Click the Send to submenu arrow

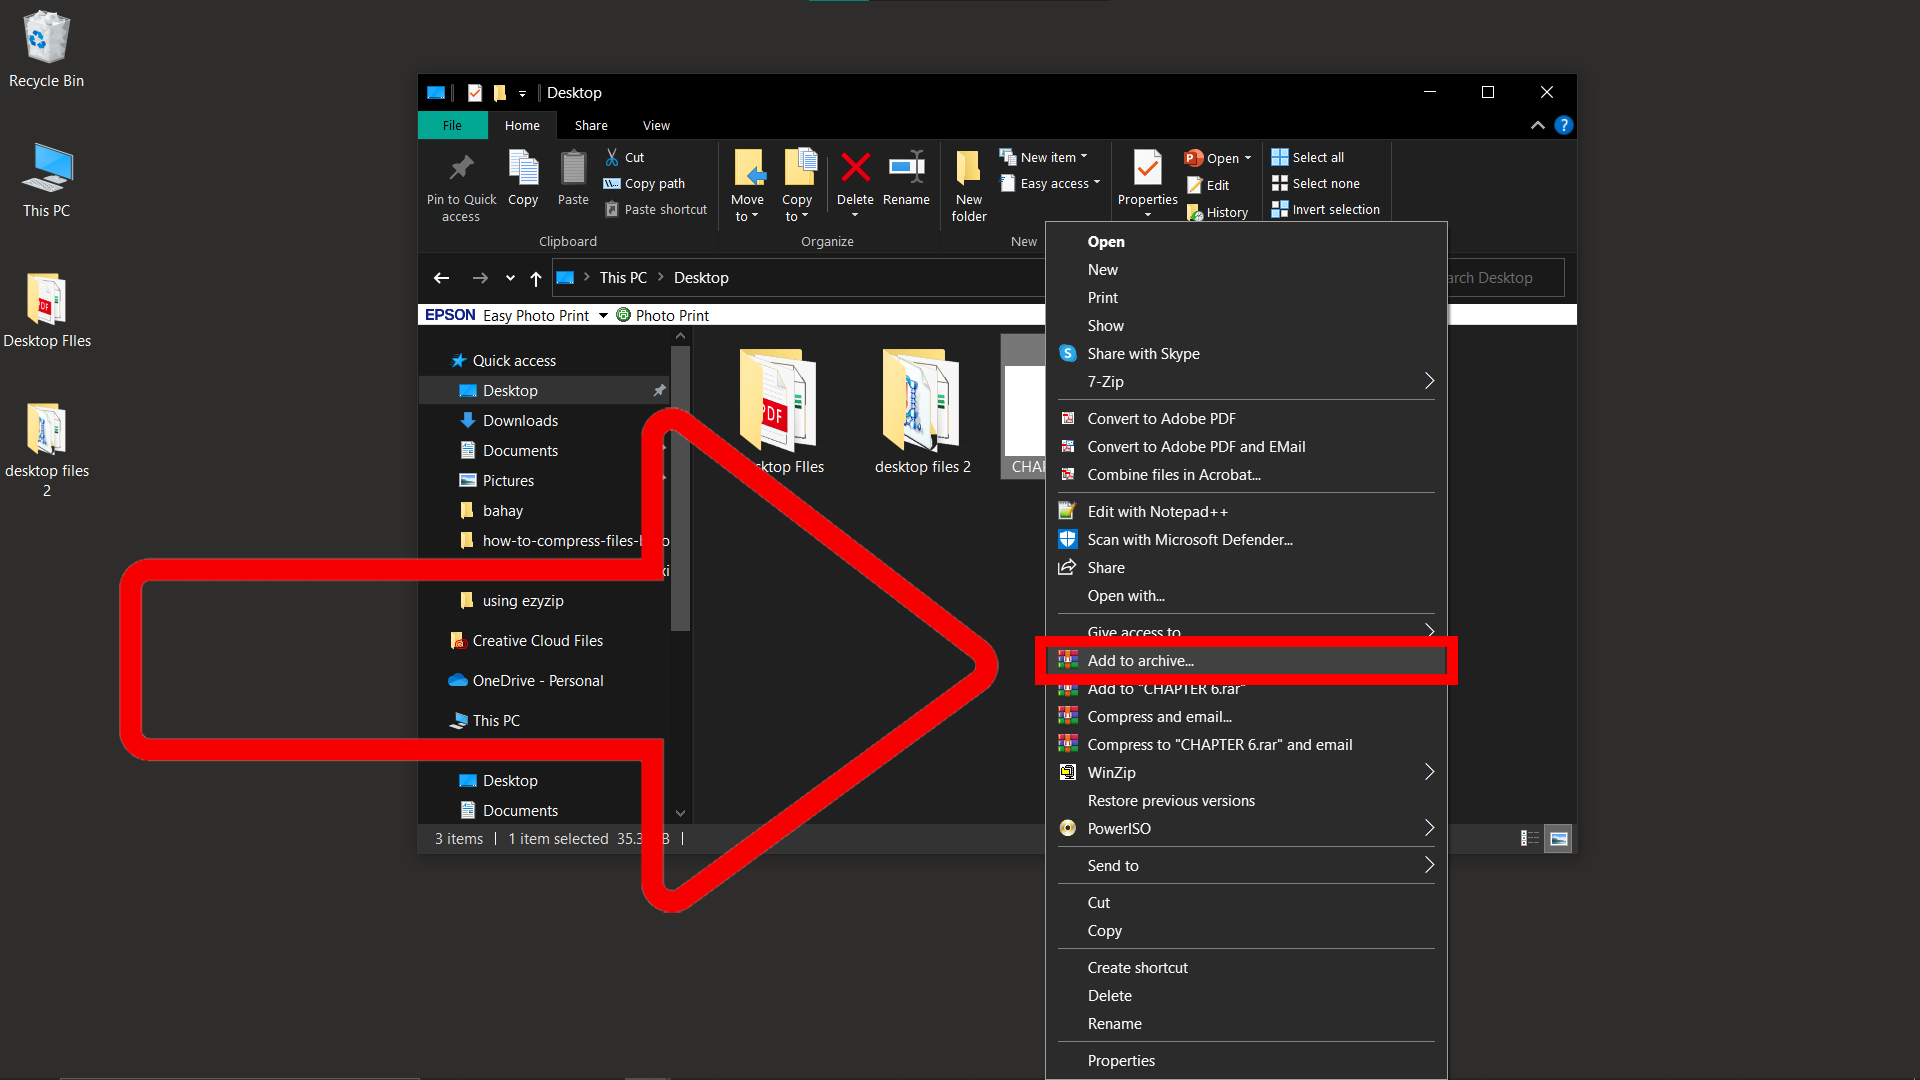pyautogui.click(x=1429, y=865)
